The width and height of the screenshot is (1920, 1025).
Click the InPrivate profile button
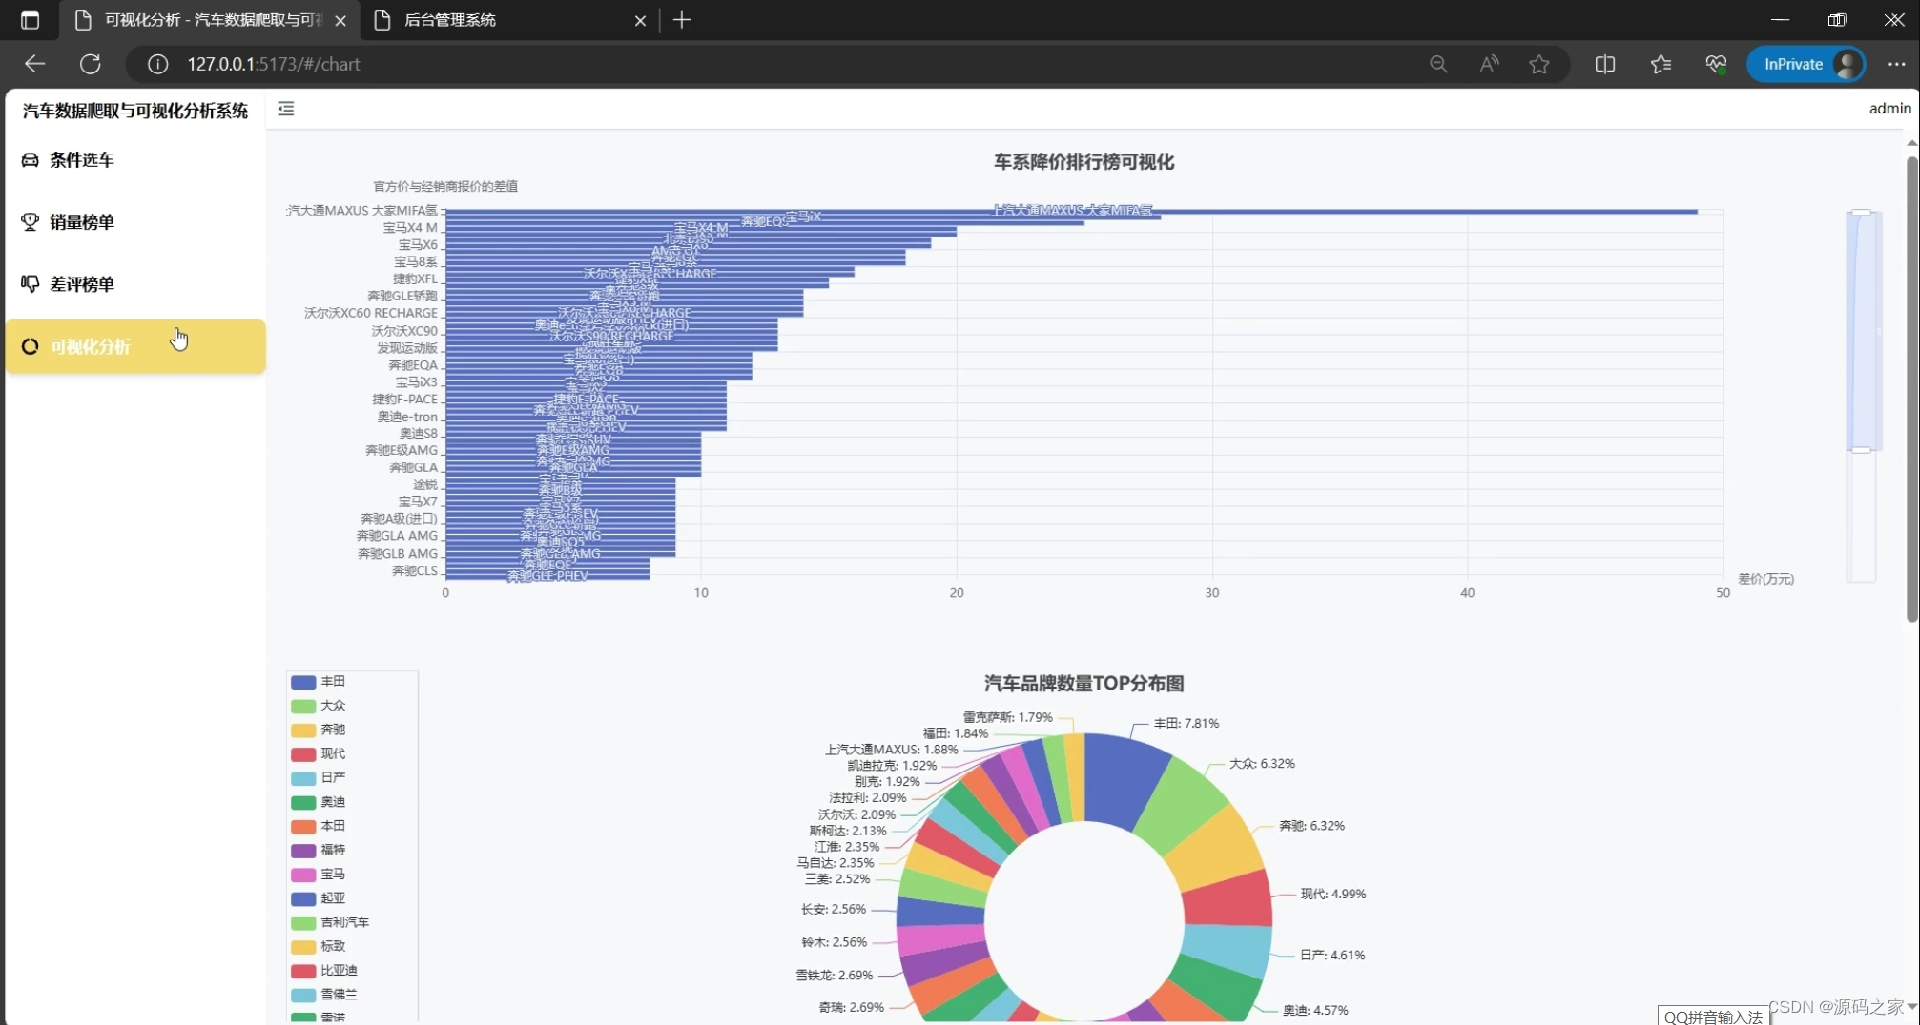click(x=1806, y=64)
